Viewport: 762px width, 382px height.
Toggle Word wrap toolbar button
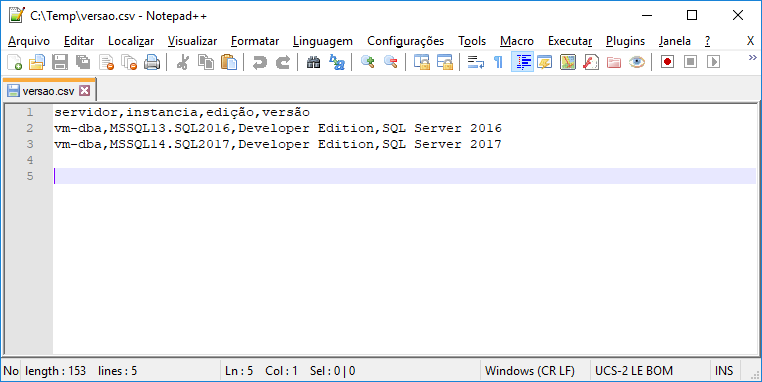pyautogui.click(x=476, y=62)
